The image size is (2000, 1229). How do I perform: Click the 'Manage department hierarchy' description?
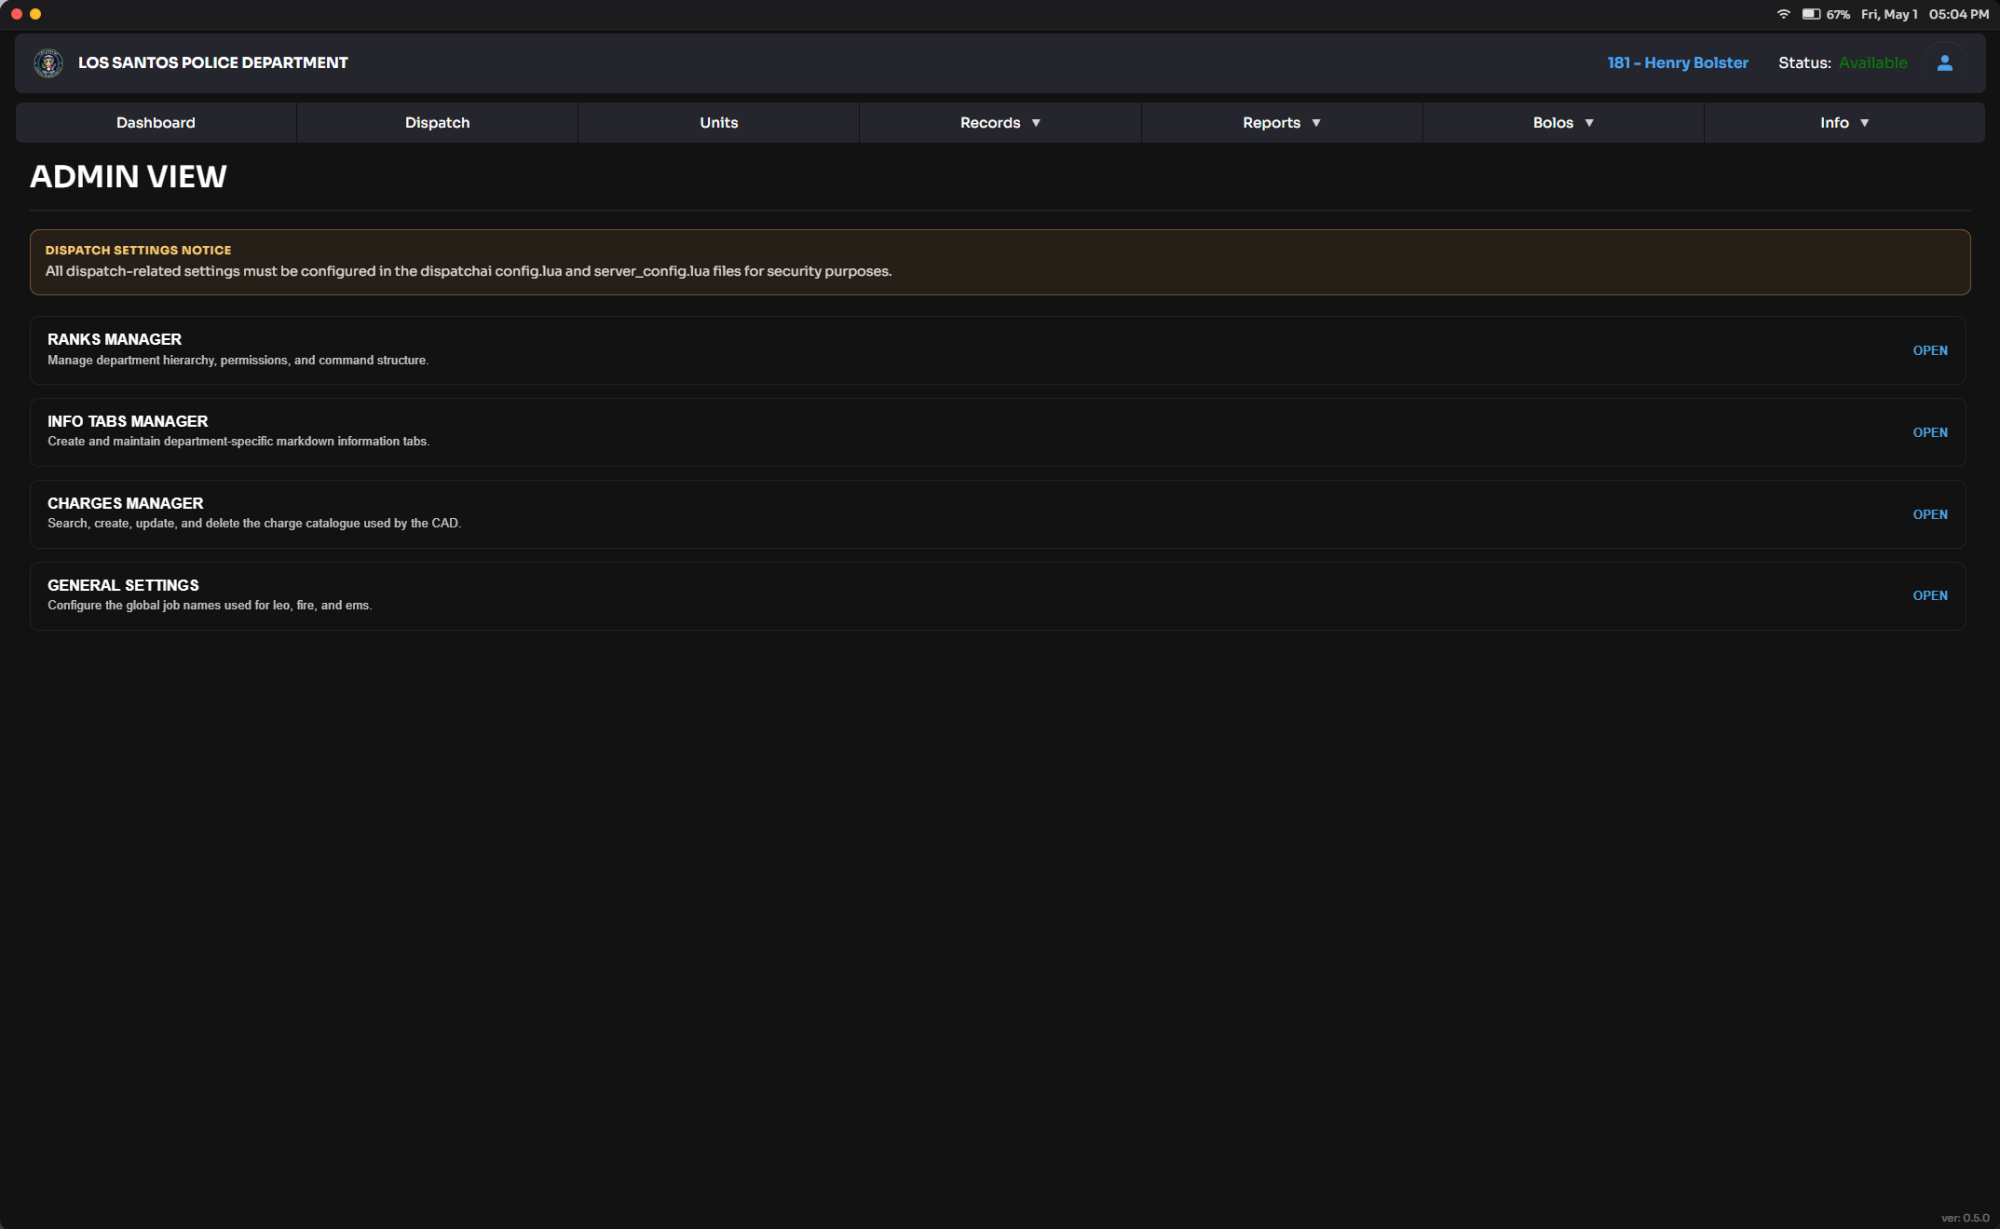(238, 360)
